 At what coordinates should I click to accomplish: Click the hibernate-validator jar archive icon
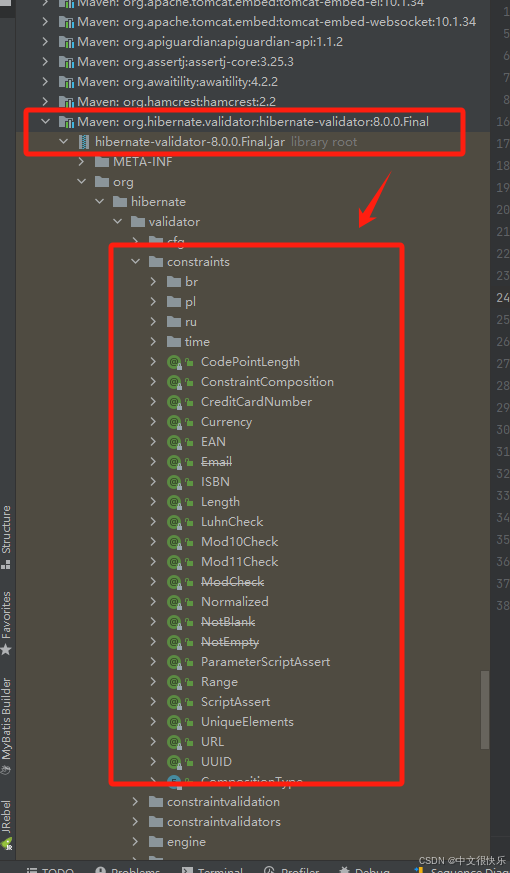click(x=85, y=141)
